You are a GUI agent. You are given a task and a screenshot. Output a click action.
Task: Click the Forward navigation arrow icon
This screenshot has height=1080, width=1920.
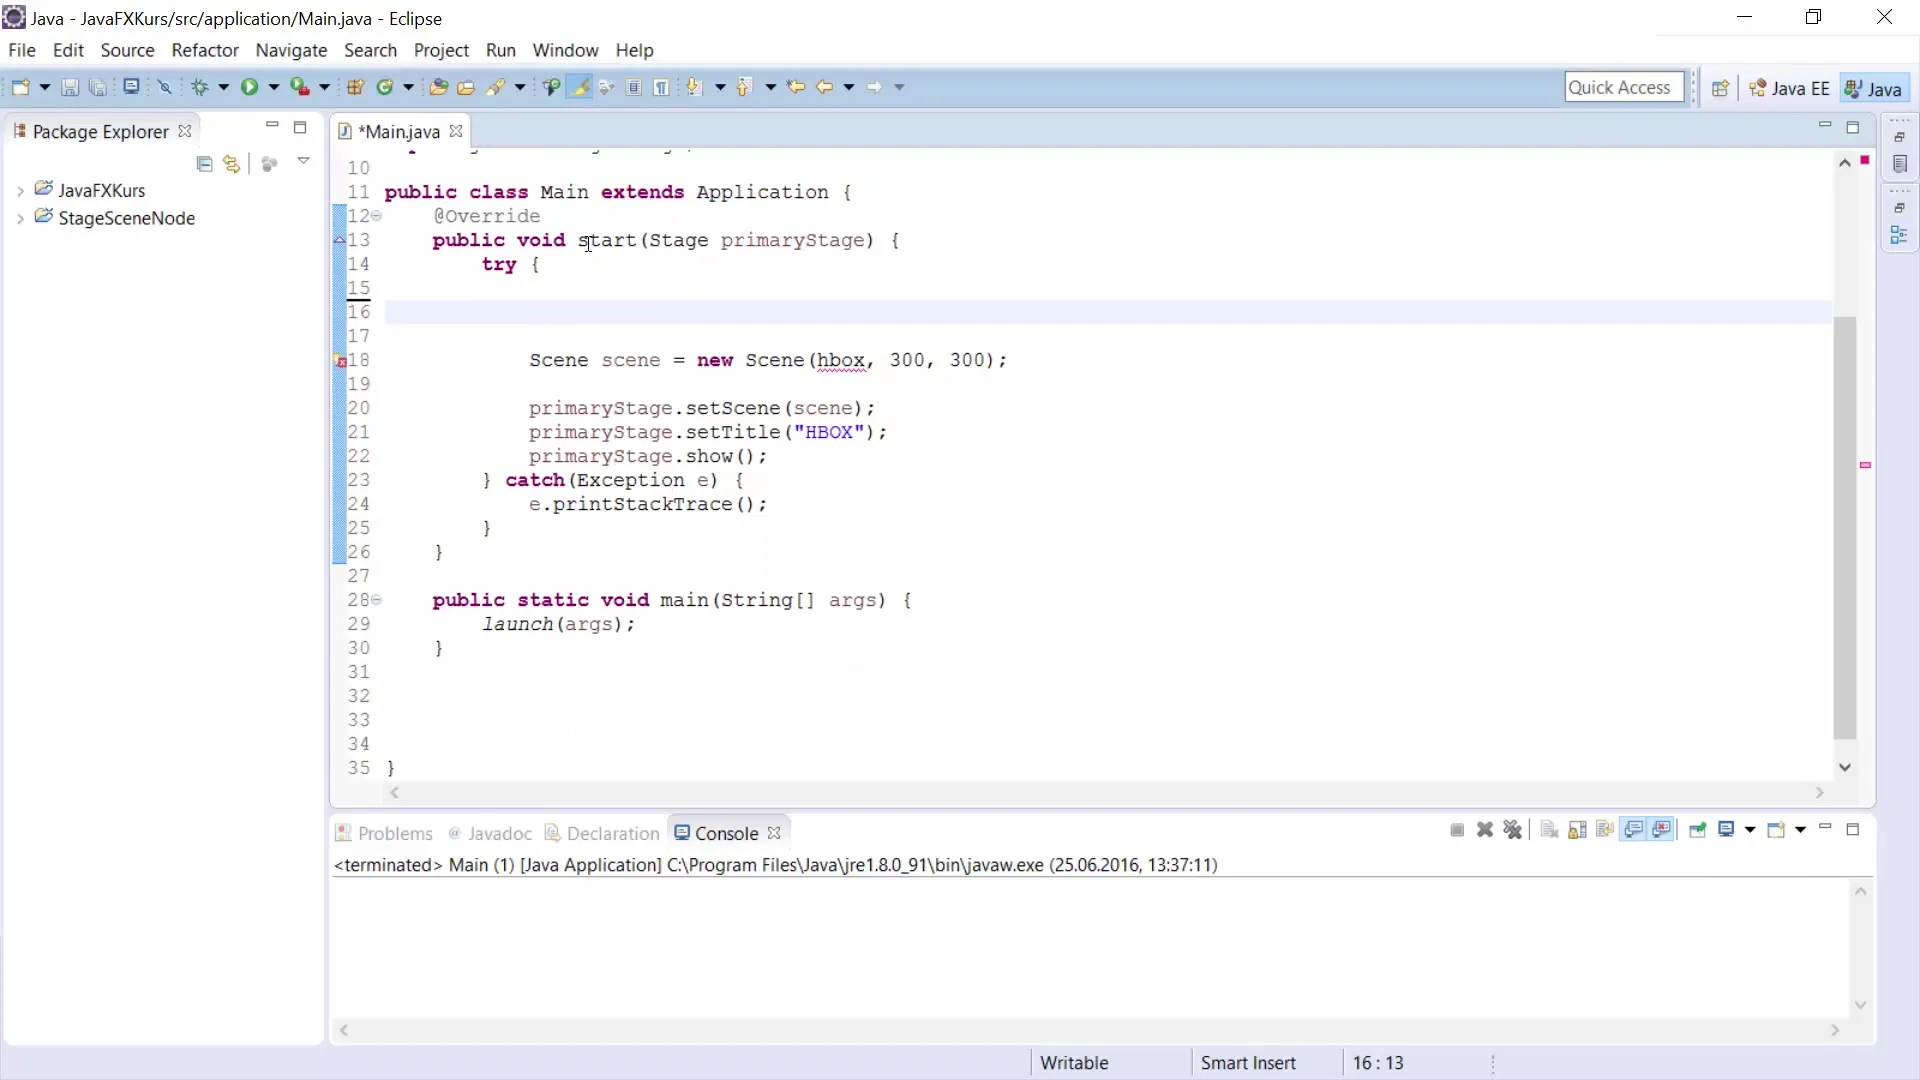tap(874, 87)
